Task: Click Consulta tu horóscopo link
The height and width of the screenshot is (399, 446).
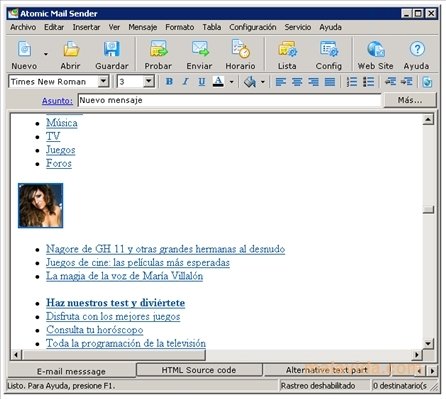Action: pos(95,330)
